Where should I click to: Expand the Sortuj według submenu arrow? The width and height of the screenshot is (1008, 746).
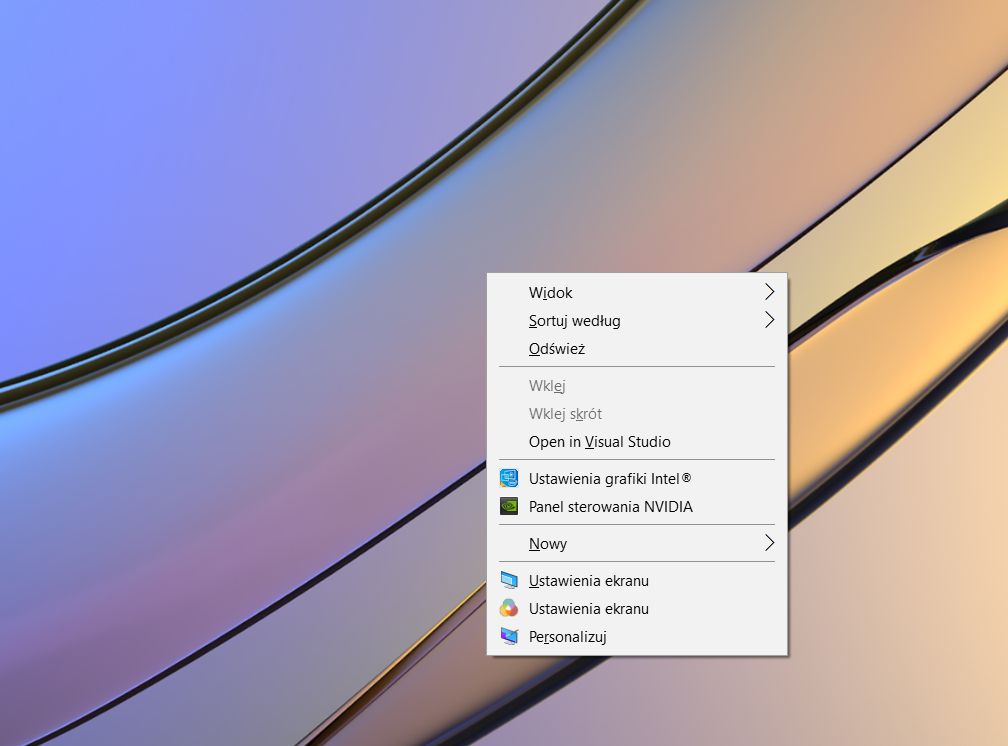pos(768,320)
